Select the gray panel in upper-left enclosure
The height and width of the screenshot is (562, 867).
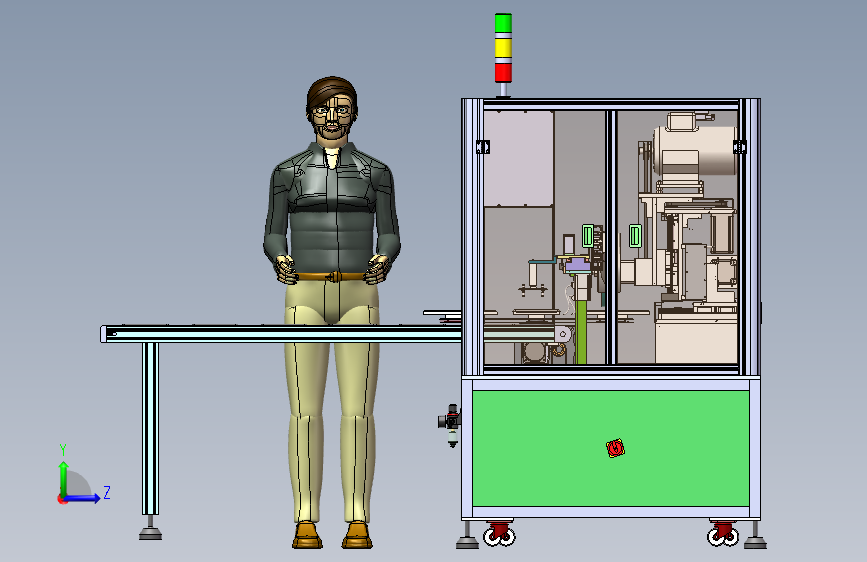click(519, 158)
